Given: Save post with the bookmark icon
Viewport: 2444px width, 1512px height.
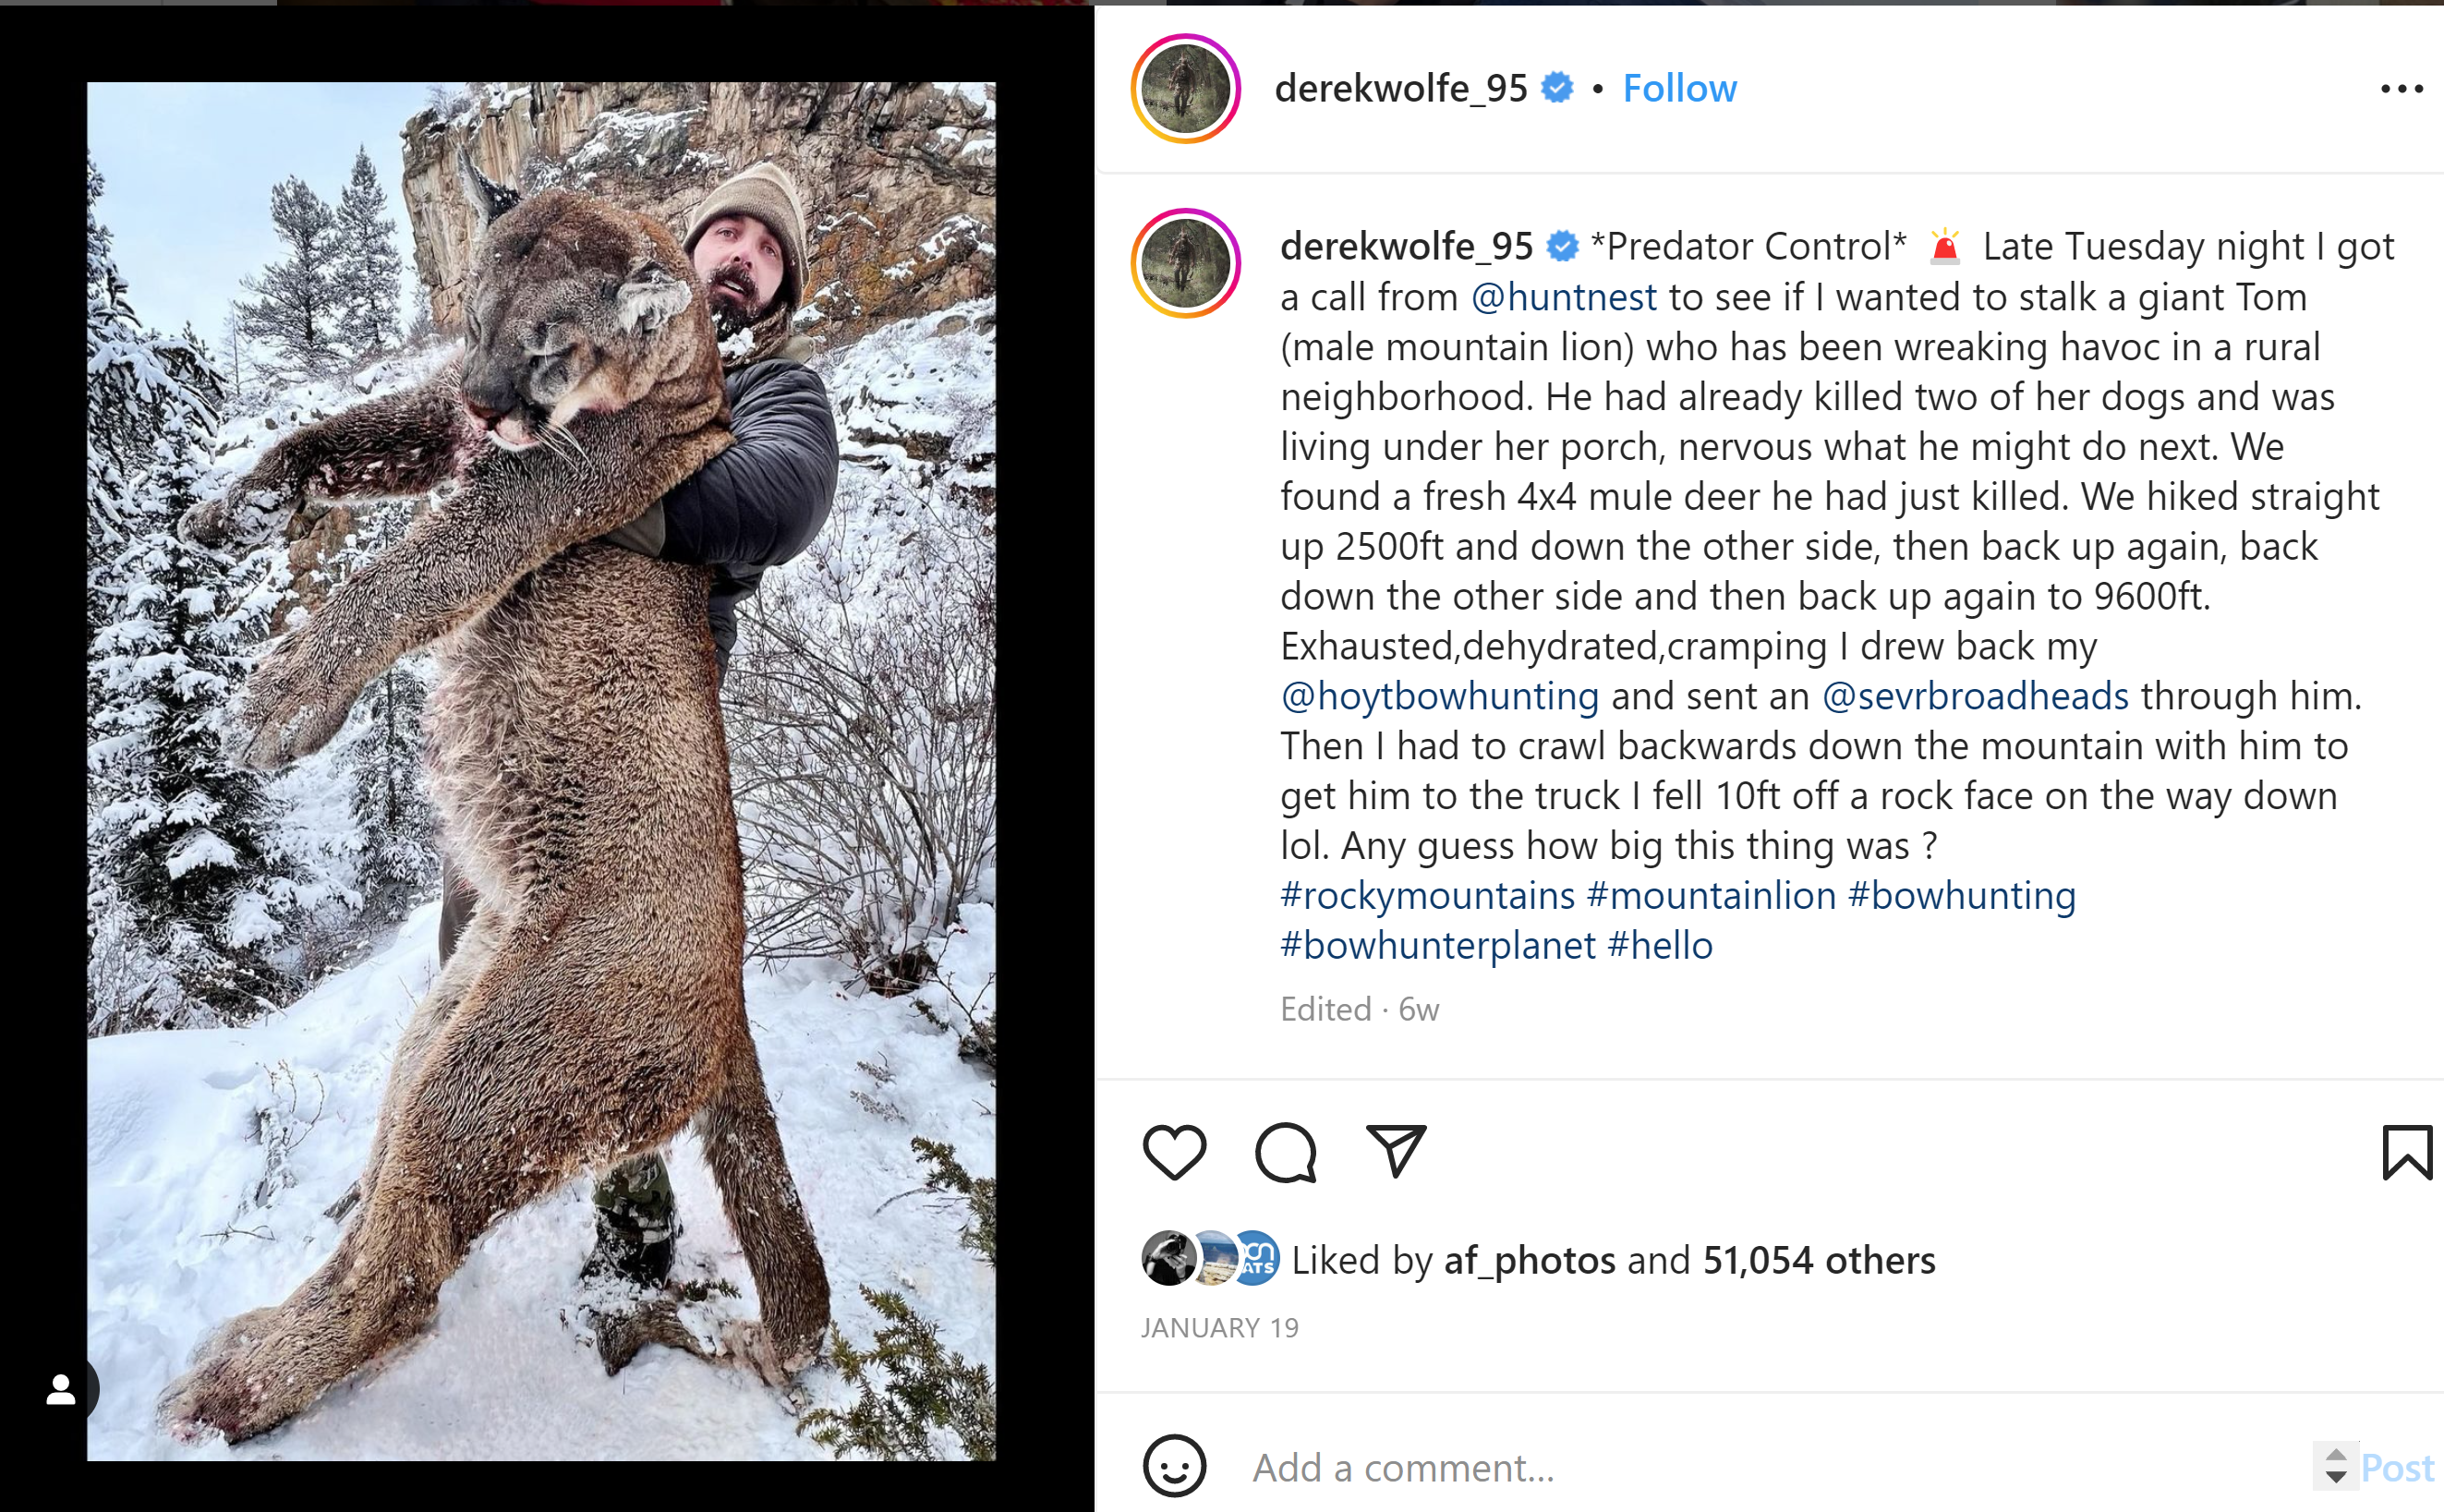Looking at the screenshot, I should (2406, 1152).
